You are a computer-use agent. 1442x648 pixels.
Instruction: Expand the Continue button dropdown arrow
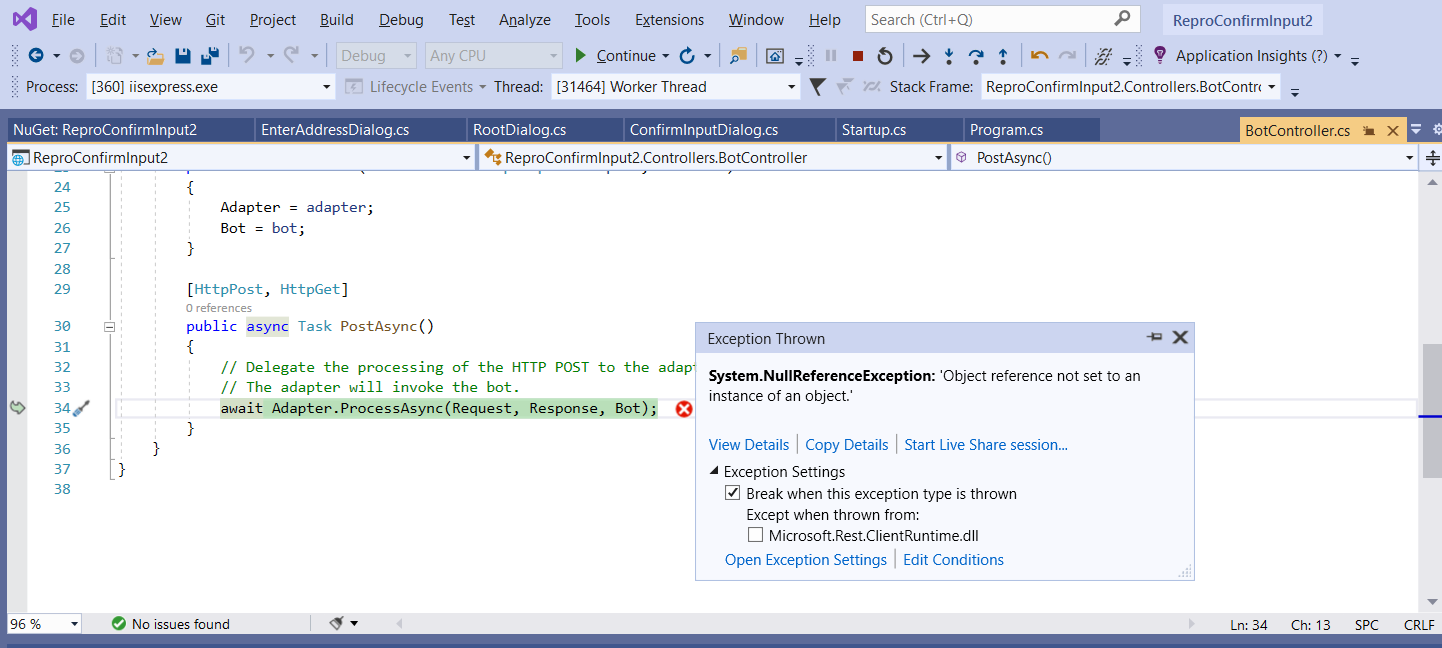point(664,56)
